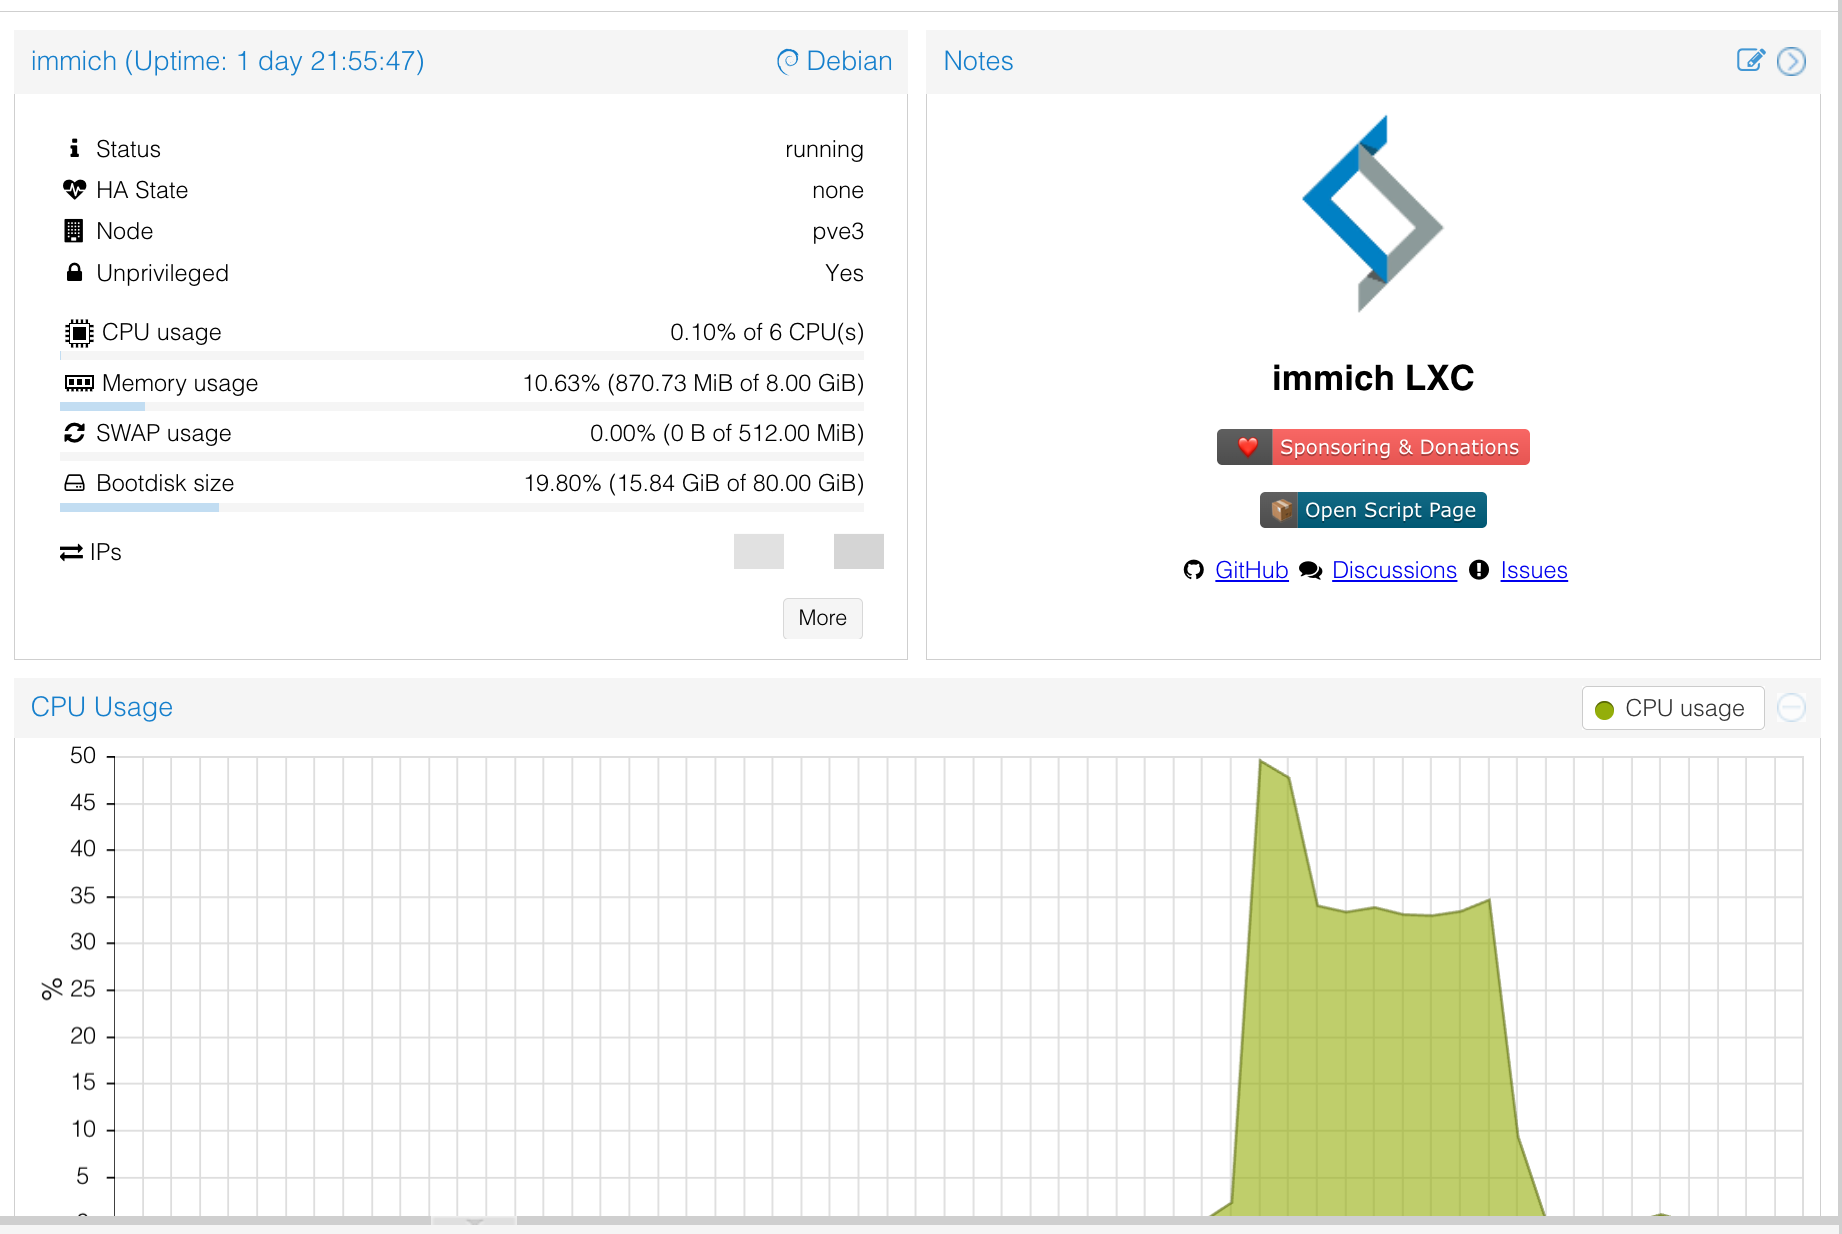Screen dimensions: 1842x1234
Task: Click the green CPU usage legend dot
Action: (1604, 709)
